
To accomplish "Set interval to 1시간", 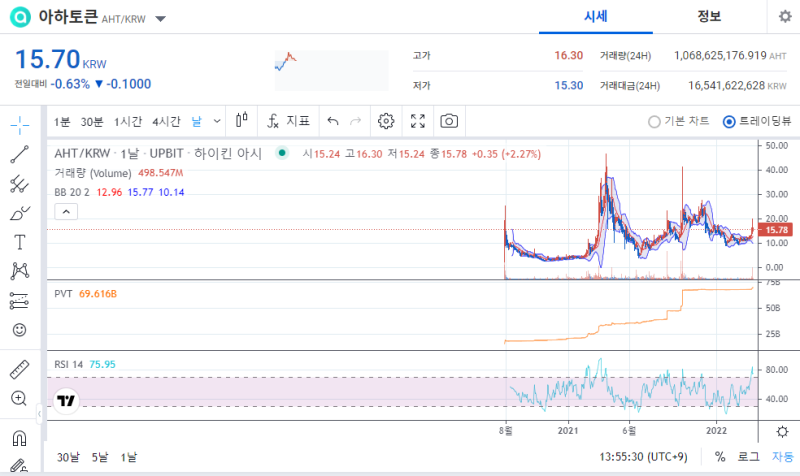I will point(128,121).
